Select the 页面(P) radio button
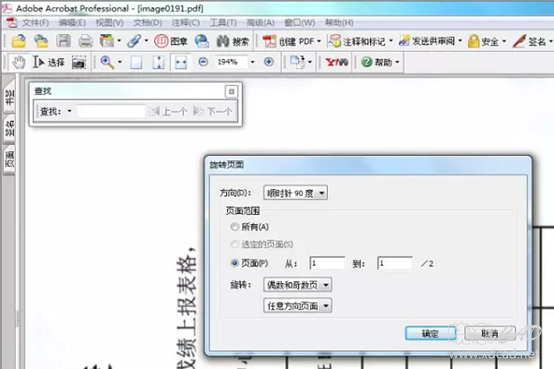Viewport: 554px width, 369px height. tap(235, 263)
